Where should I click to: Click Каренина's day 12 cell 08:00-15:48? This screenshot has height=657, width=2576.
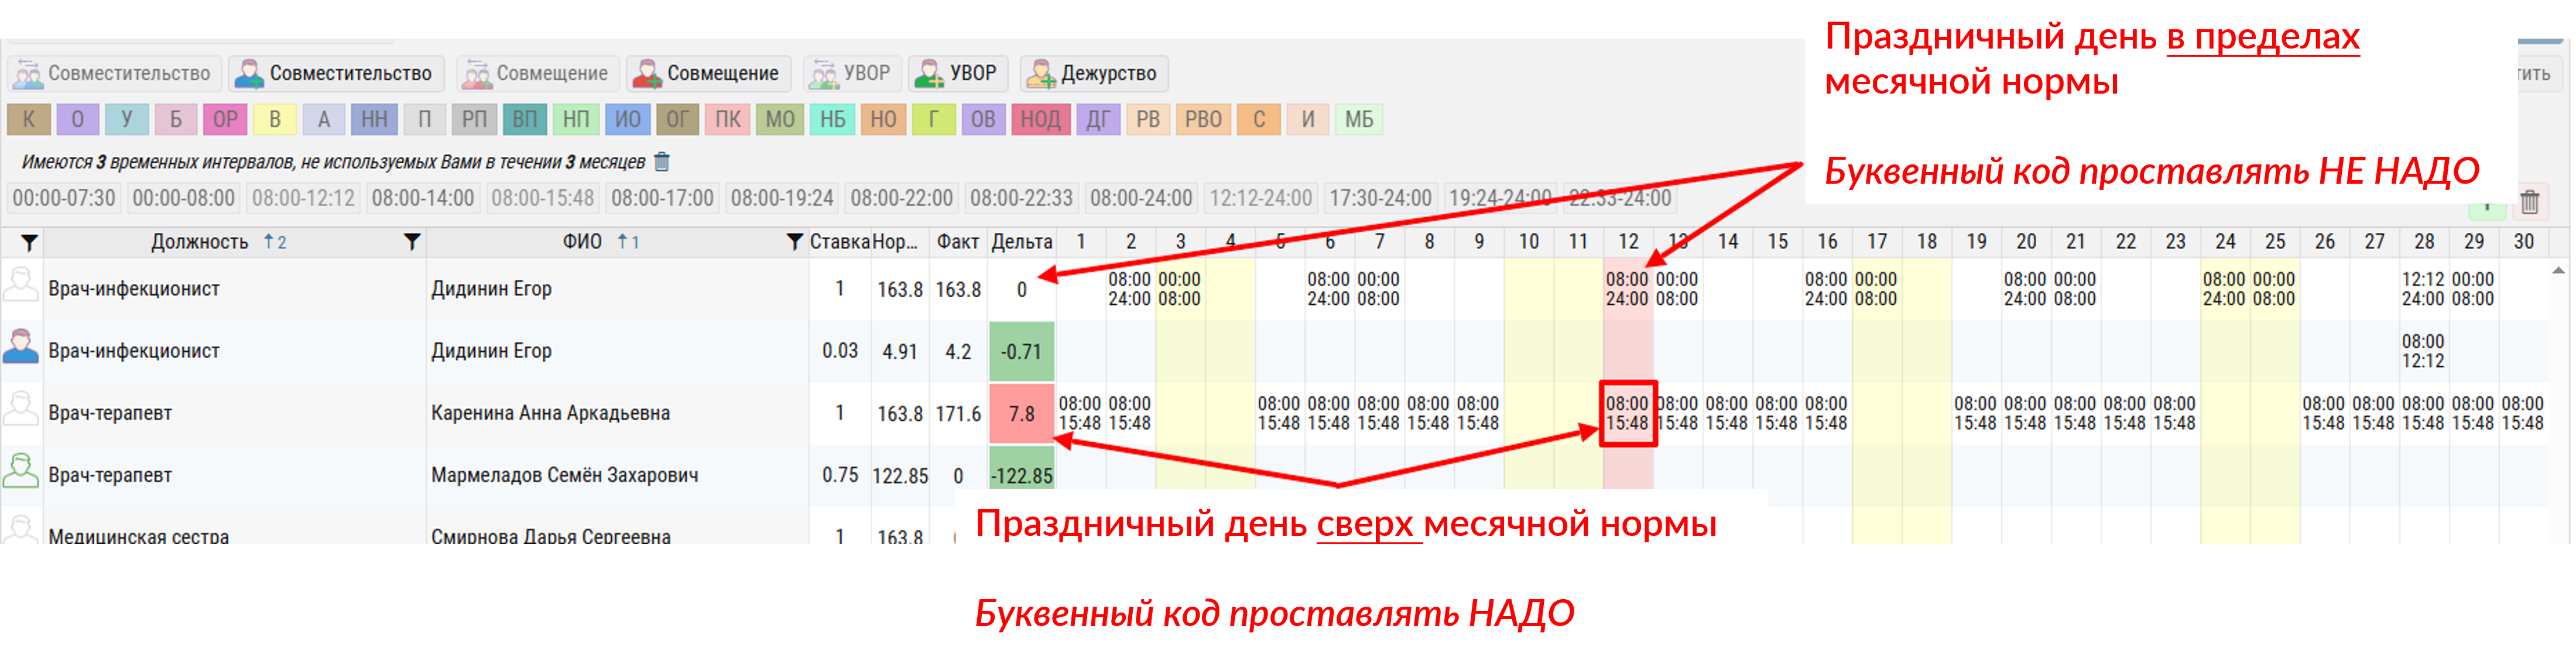(x=1627, y=413)
